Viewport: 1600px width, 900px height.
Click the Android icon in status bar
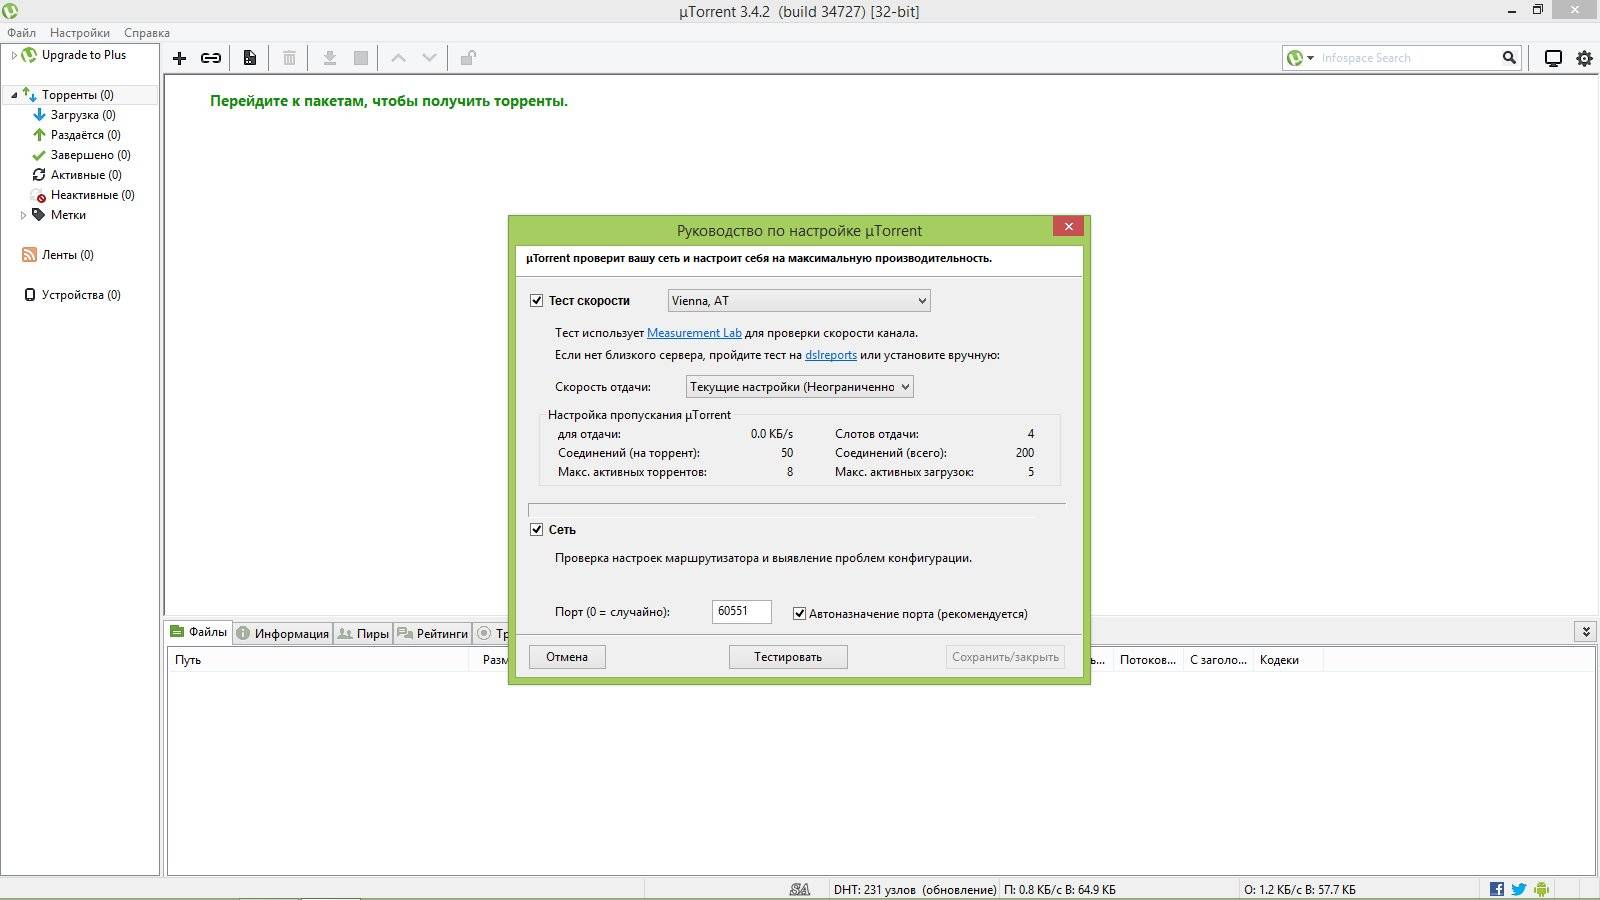(x=1541, y=889)
